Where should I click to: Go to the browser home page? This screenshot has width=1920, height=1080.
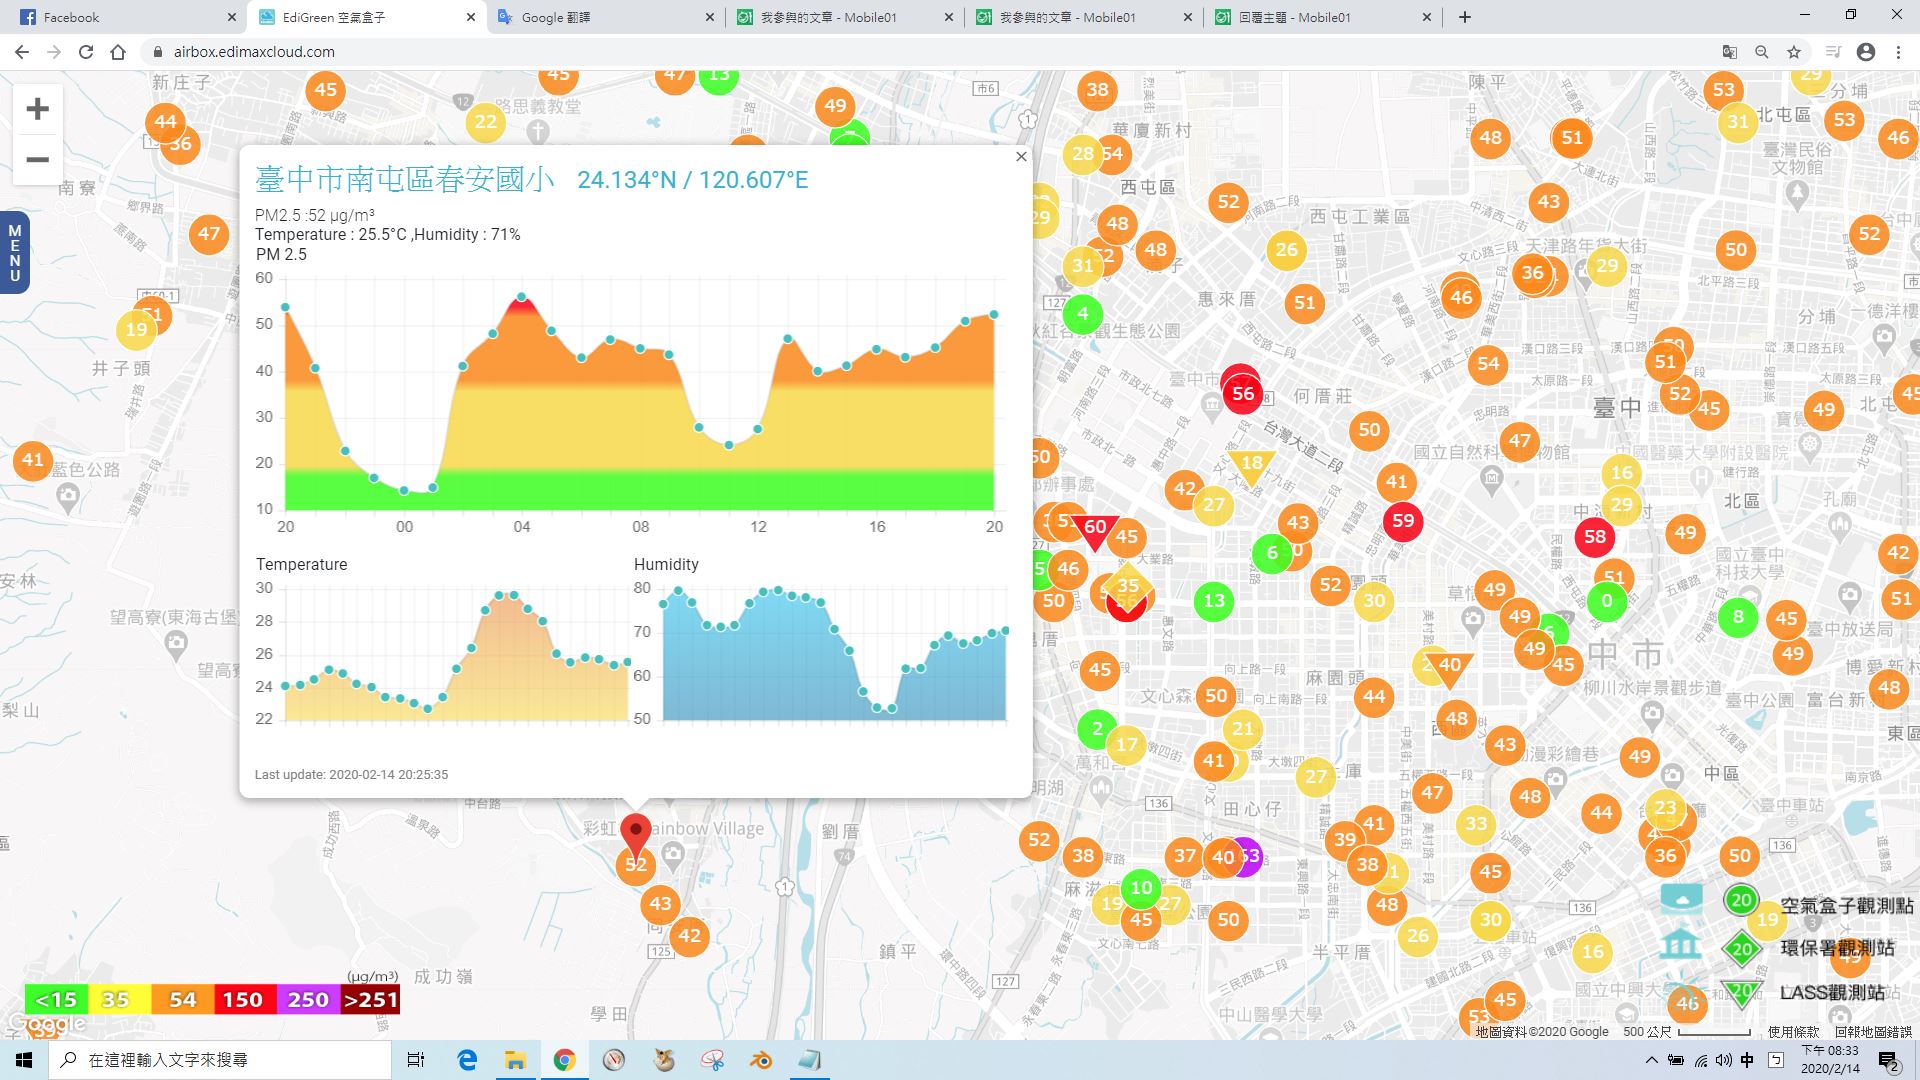(118, 52)
